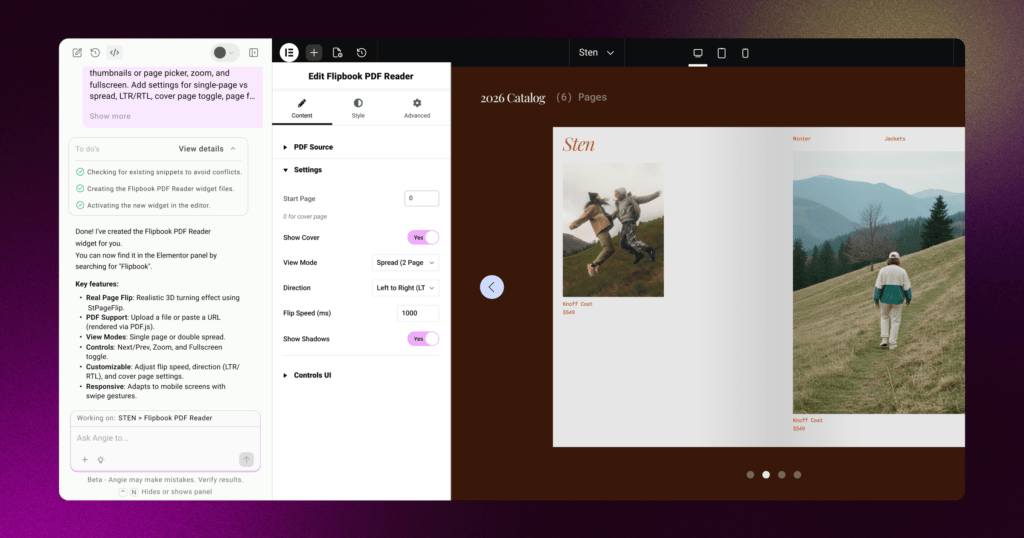Screen dimensions: 1024x538
Task: Click the add element plus icon
Action: click(313, 53)
